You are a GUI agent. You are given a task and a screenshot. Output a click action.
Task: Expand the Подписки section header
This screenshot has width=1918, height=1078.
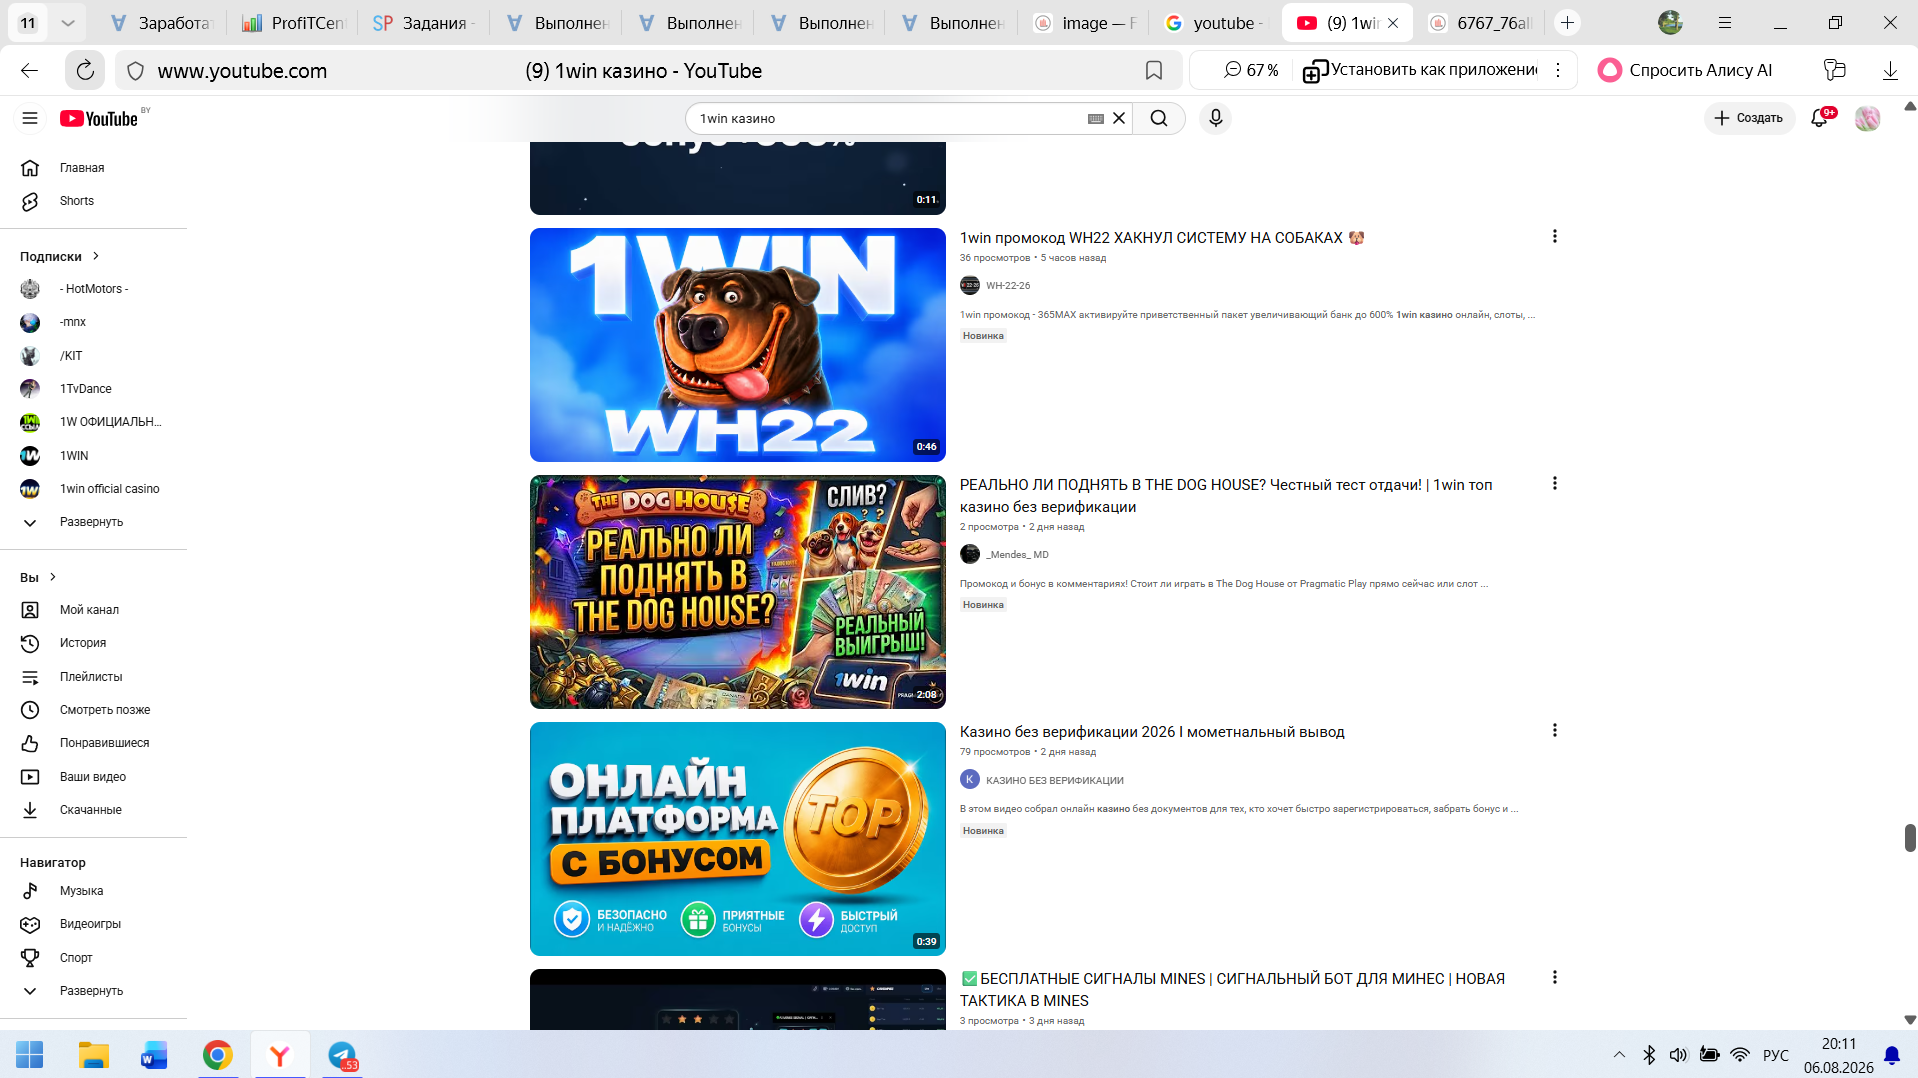click(x=60, y=256)
